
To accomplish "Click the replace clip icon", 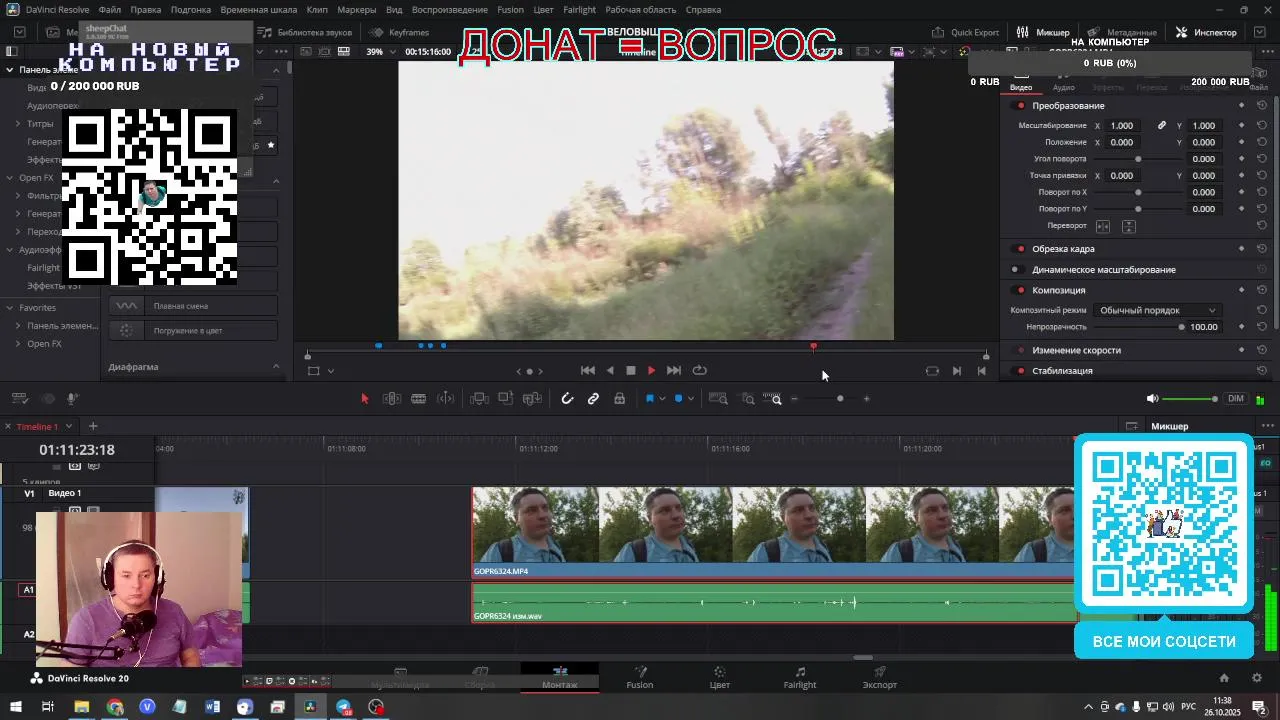I will tap(532, 399).
